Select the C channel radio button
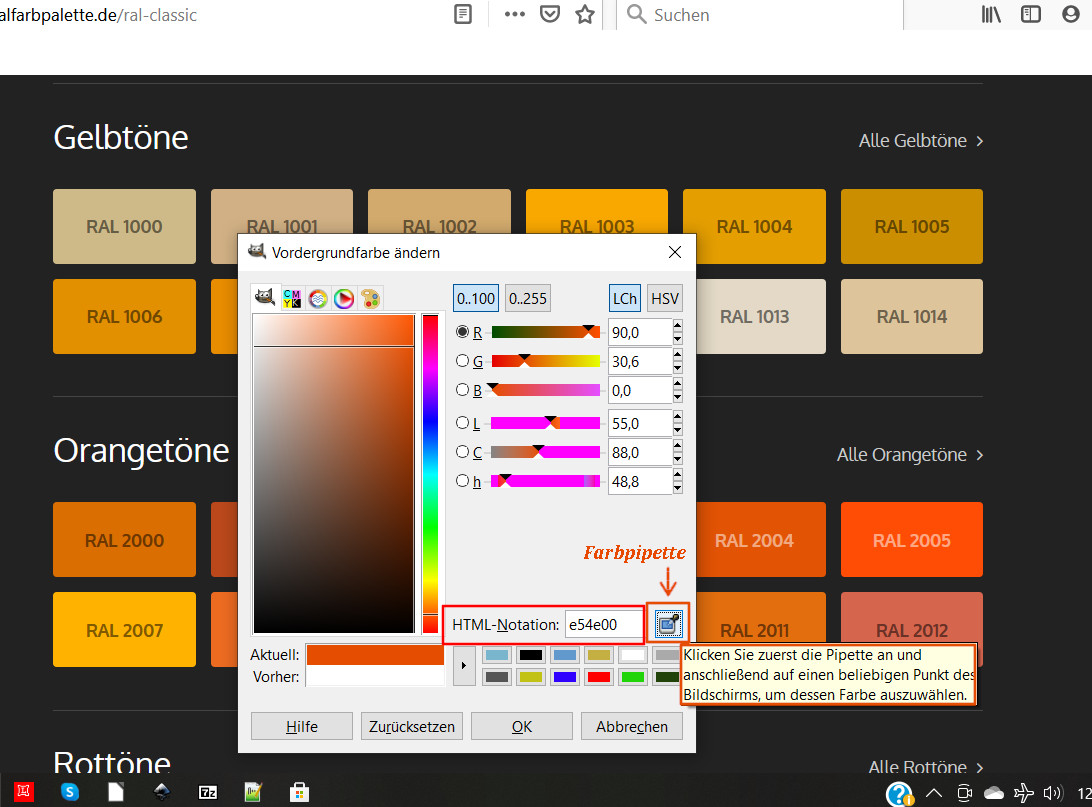Screen dimensions: 1092x807 [x=462, y=452]
